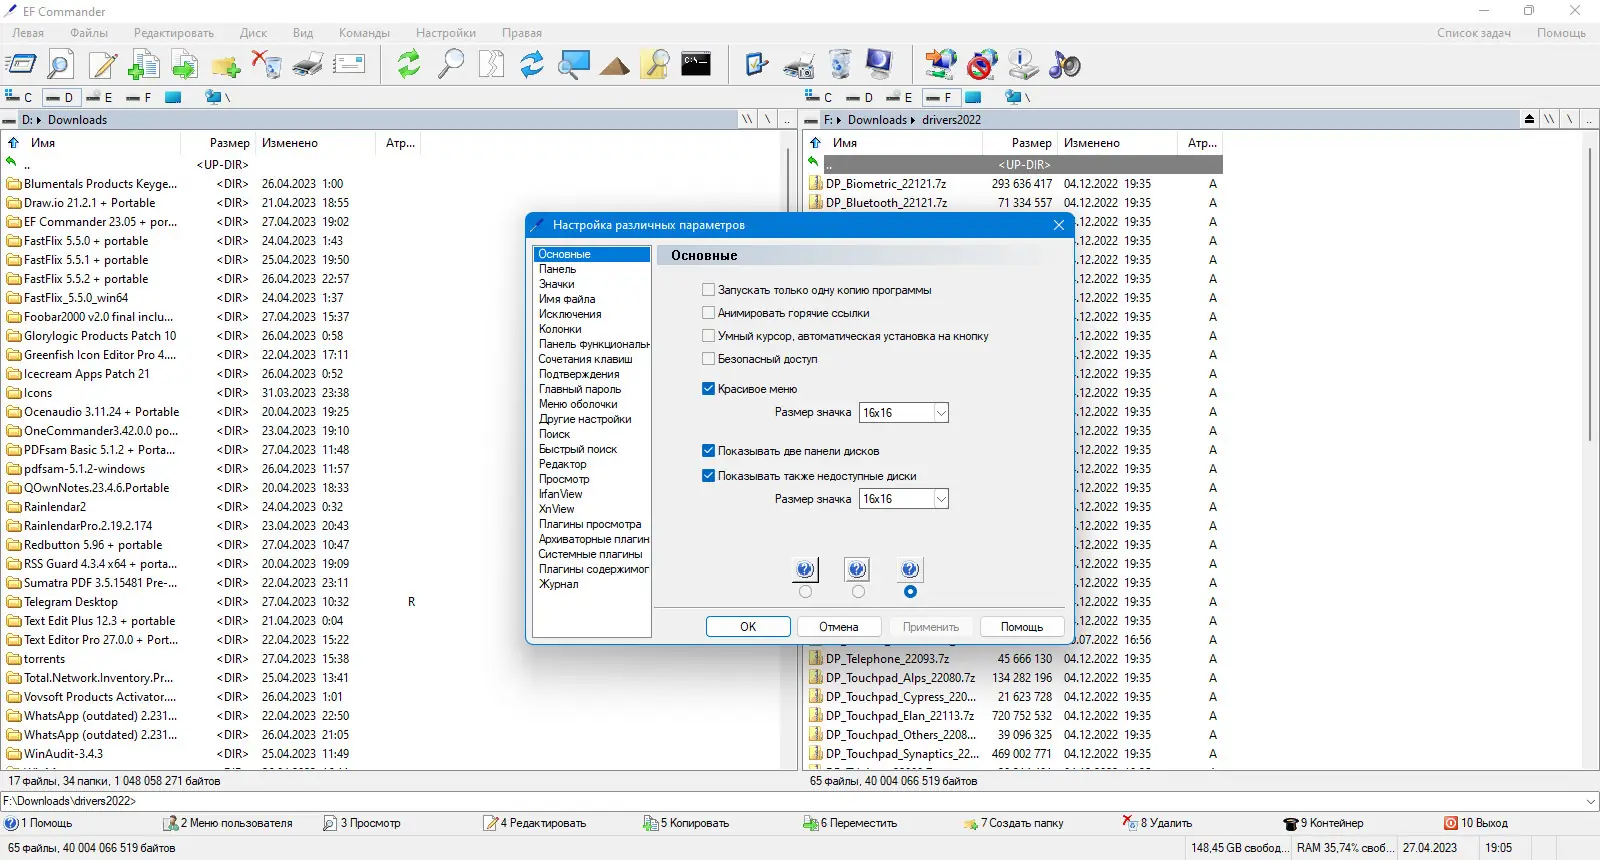Image resolution: width=1600 pixels, height=860 pixels.
Task: Click the 'Отмена' button in the dialog
Action: tap(839, 627)
